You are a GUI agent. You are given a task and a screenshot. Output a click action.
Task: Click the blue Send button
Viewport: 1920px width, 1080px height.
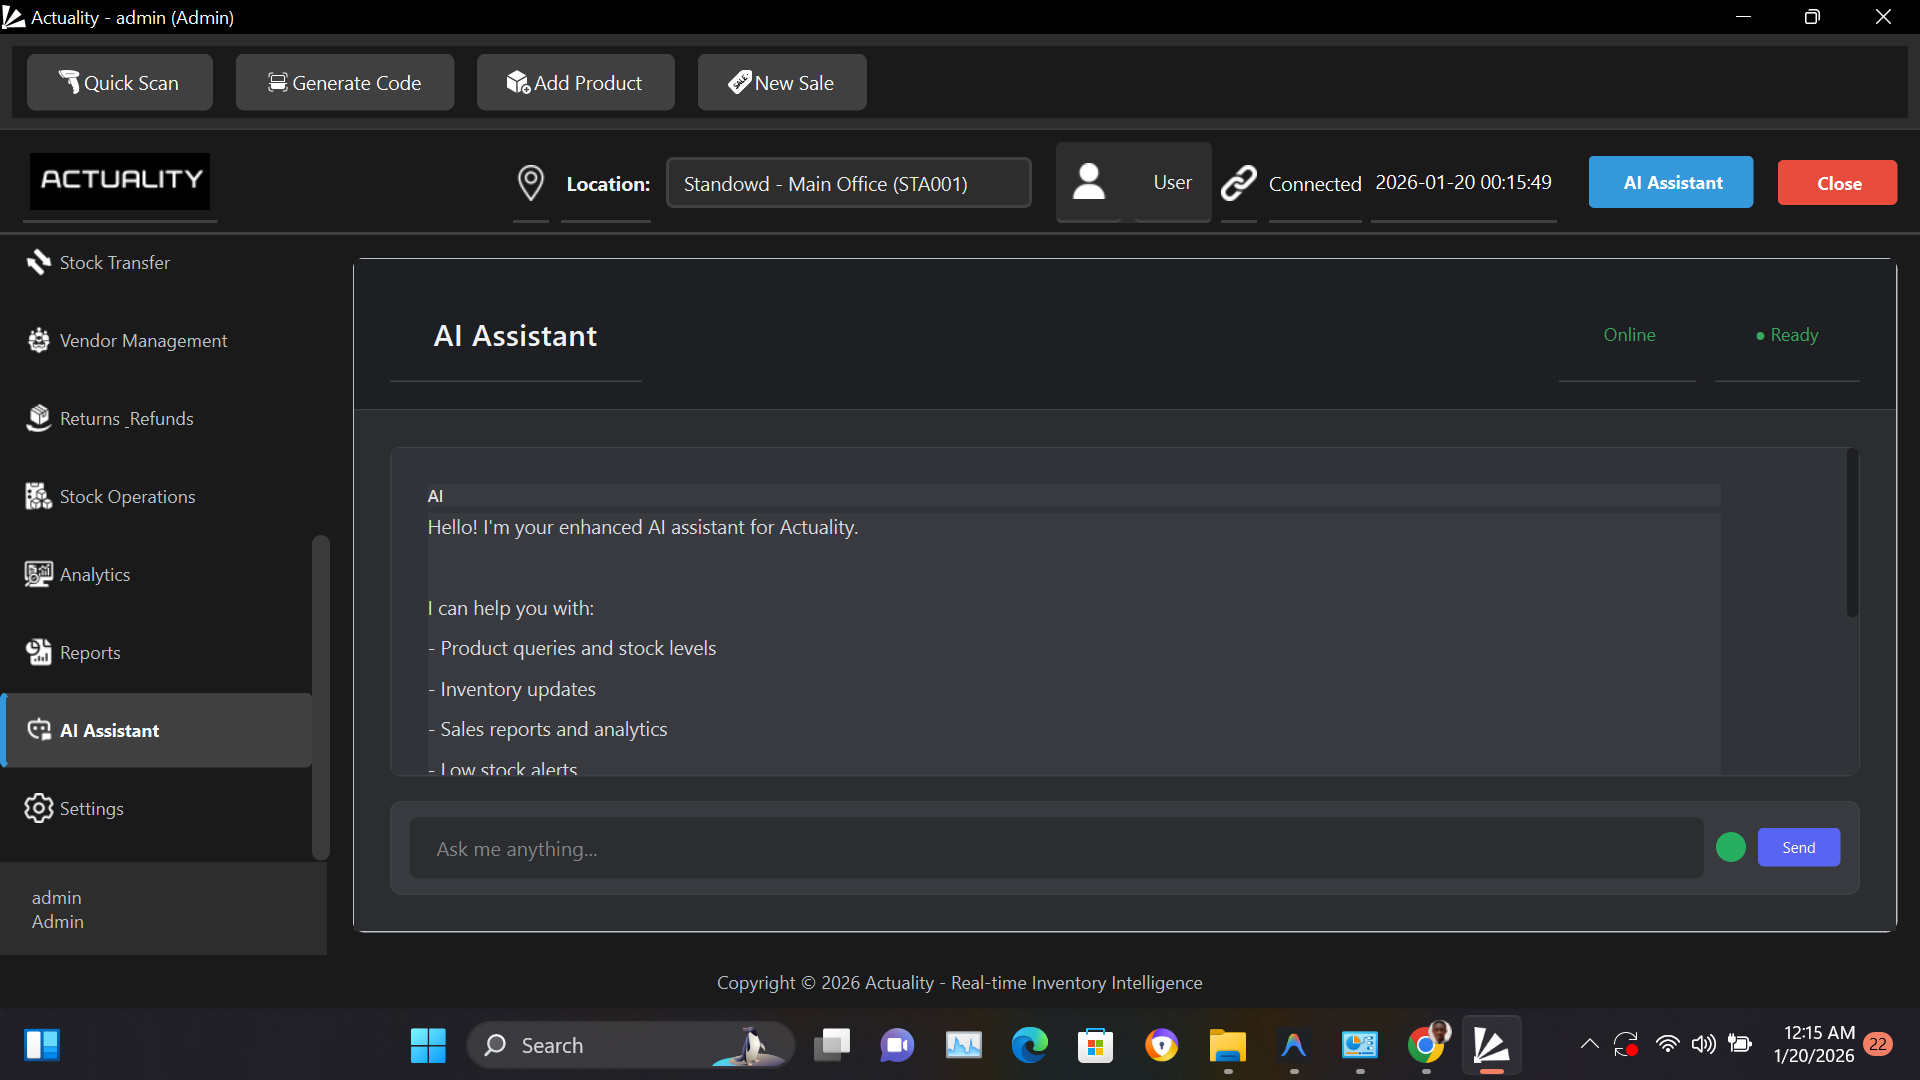click(x=1798, y=848)
